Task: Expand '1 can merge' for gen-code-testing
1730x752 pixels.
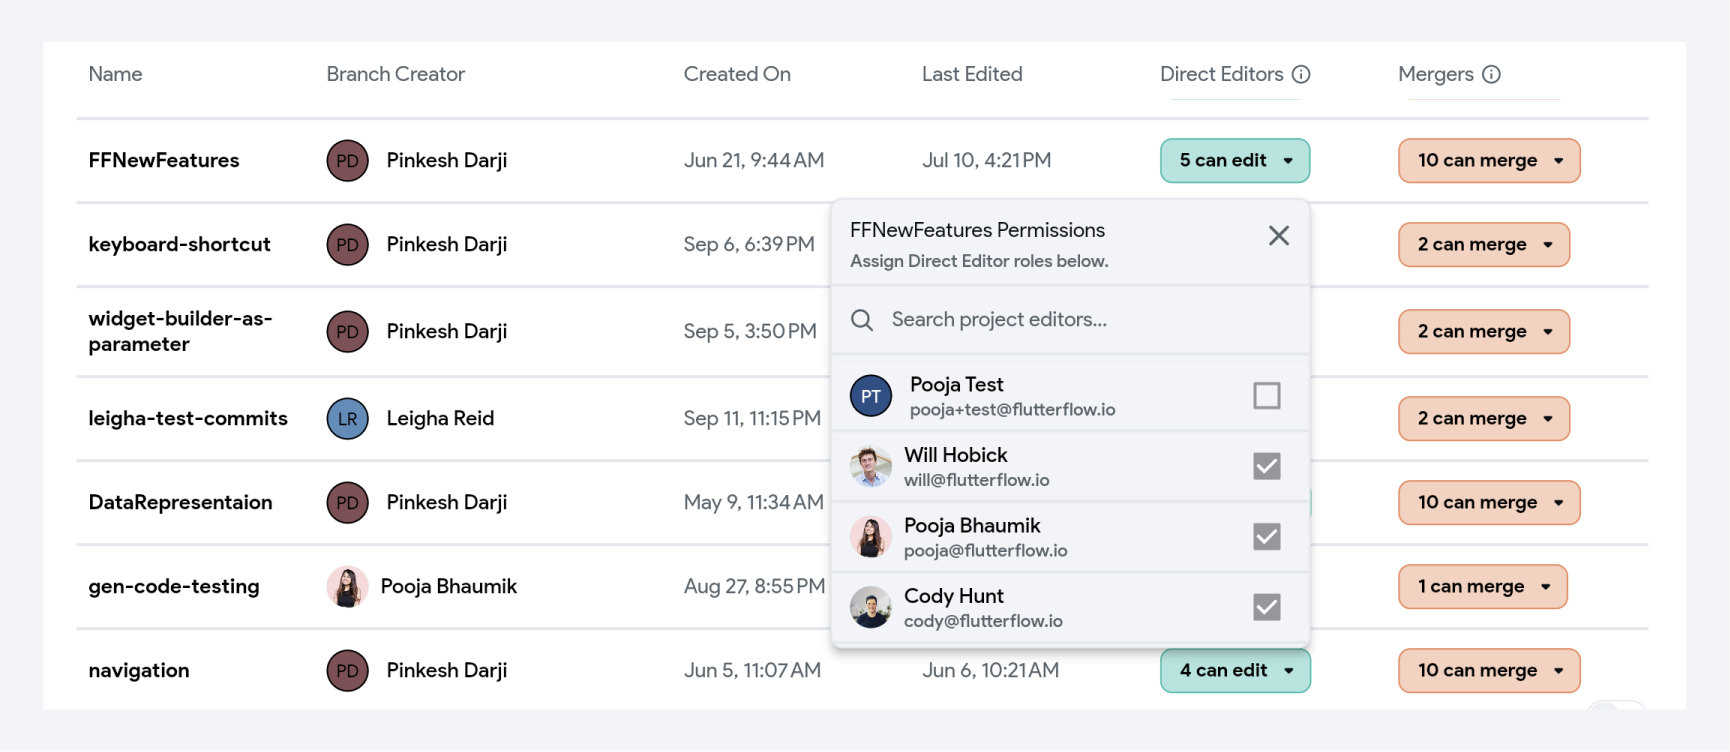Action: point(1483,587)
